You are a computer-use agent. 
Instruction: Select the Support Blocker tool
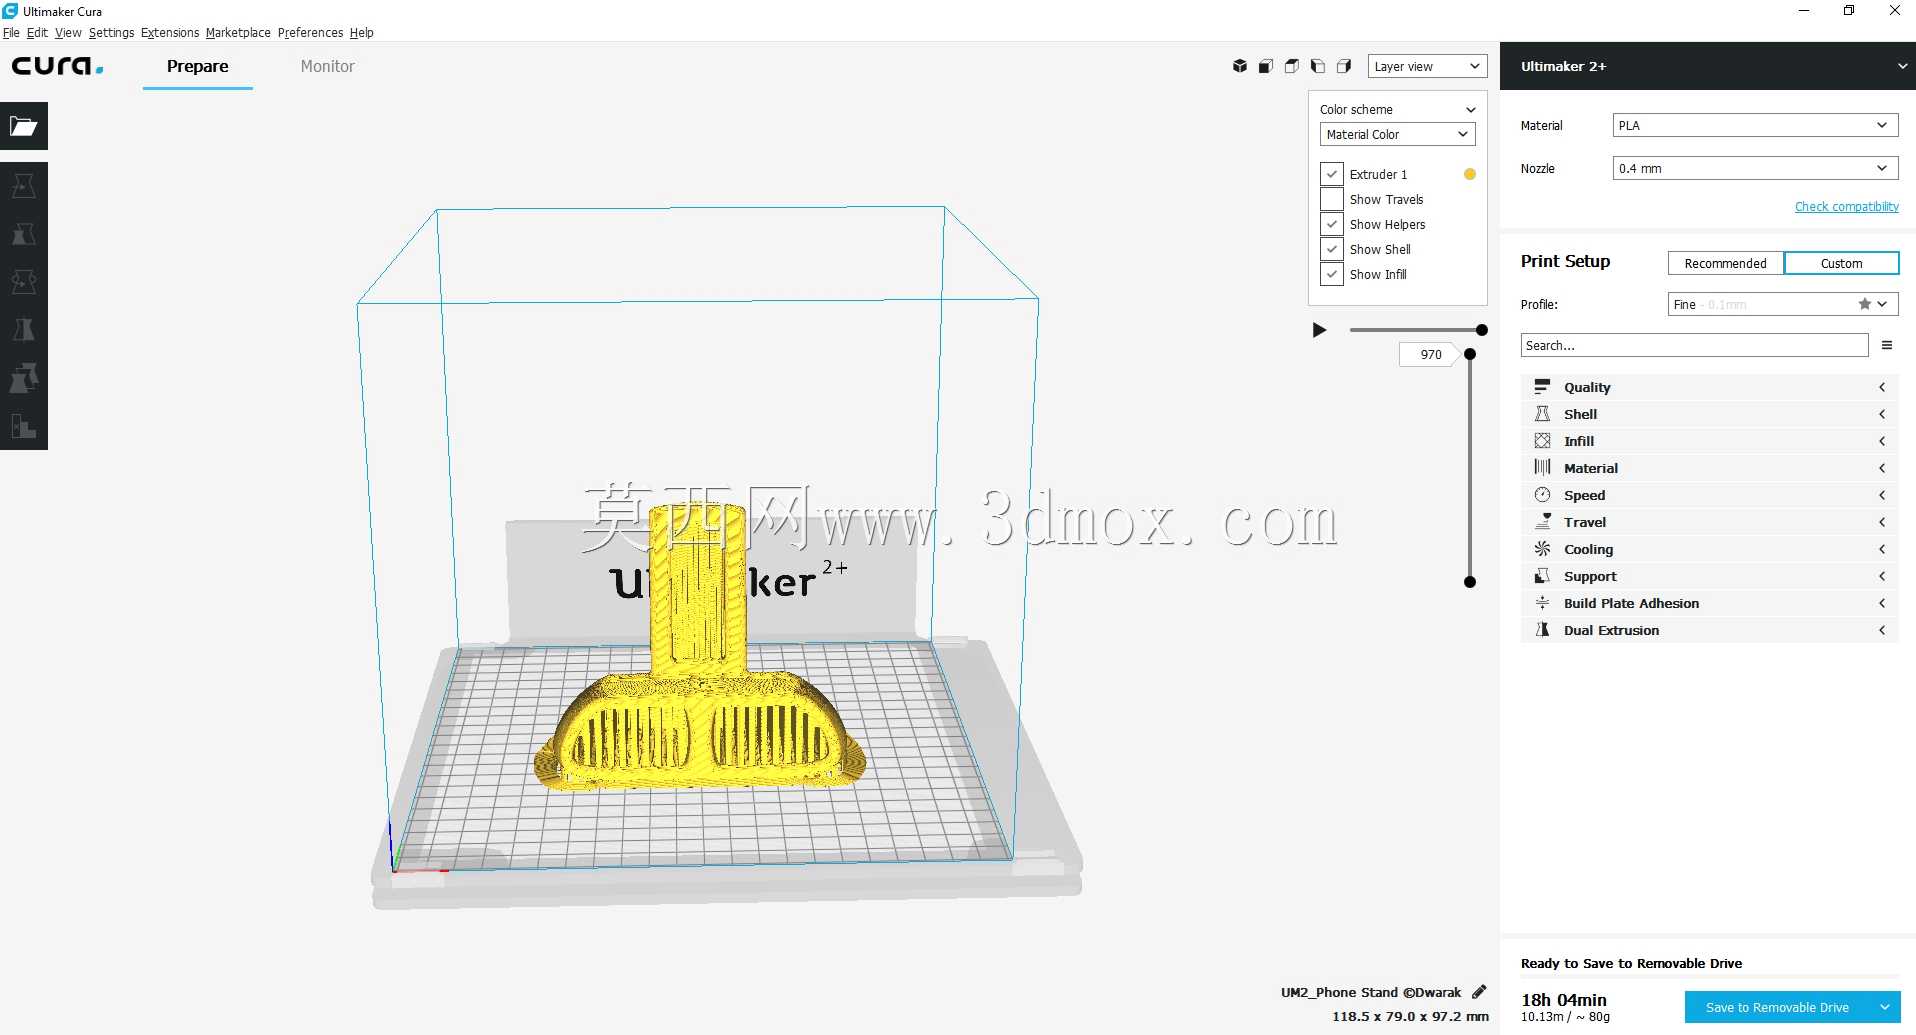coord(24,426)
